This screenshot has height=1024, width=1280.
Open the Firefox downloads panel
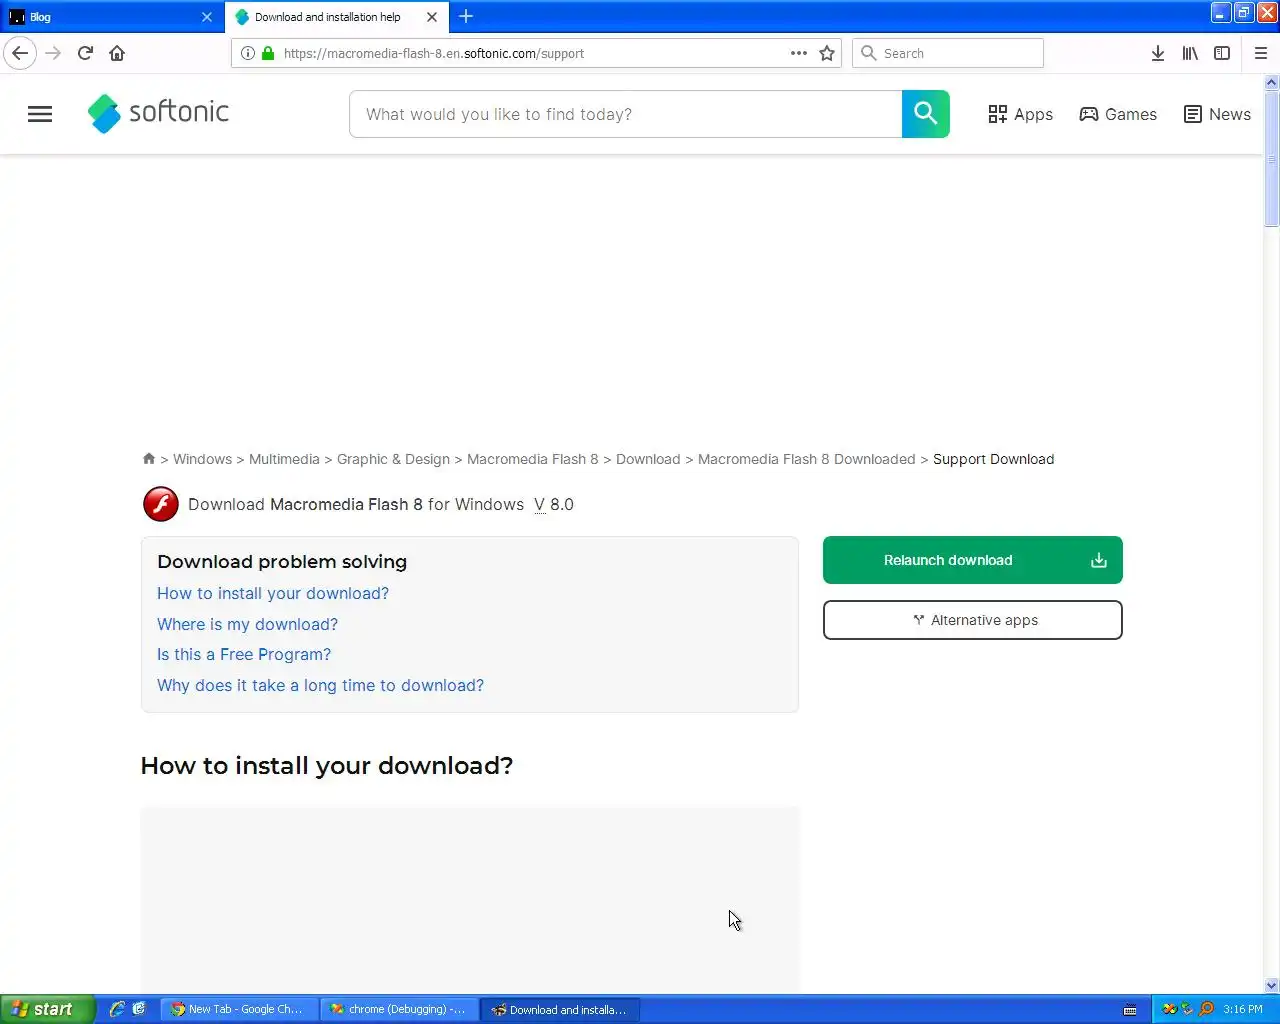[x=1157, y=53]
